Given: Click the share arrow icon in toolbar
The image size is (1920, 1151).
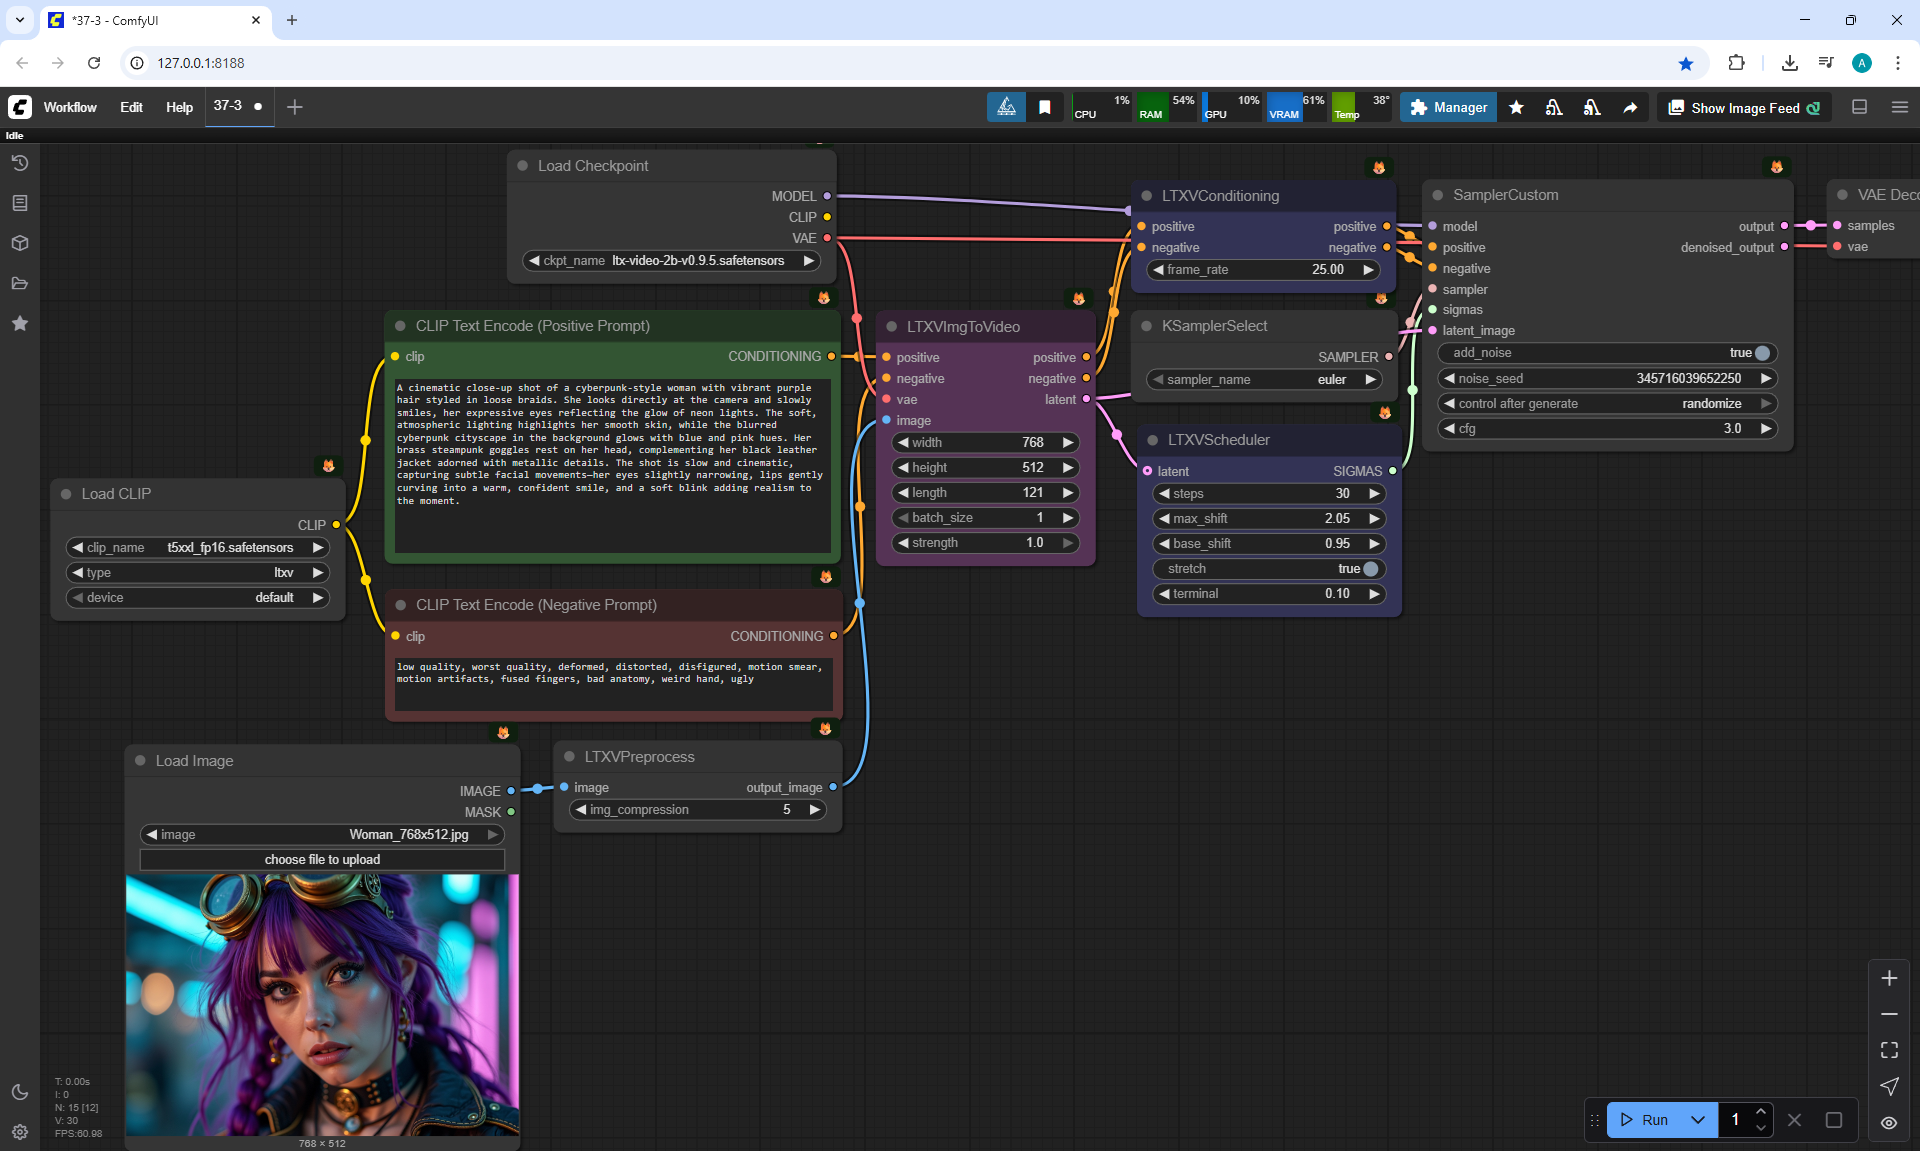Looking at the screenshot, I should pos(1630,107).
